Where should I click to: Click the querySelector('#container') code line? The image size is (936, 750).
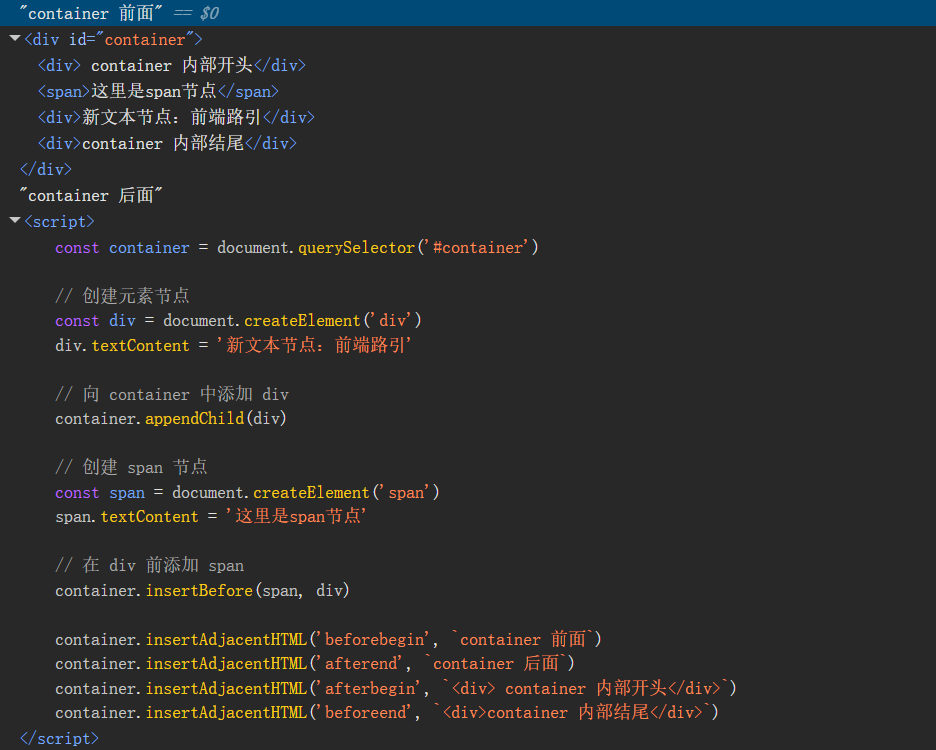297,247
